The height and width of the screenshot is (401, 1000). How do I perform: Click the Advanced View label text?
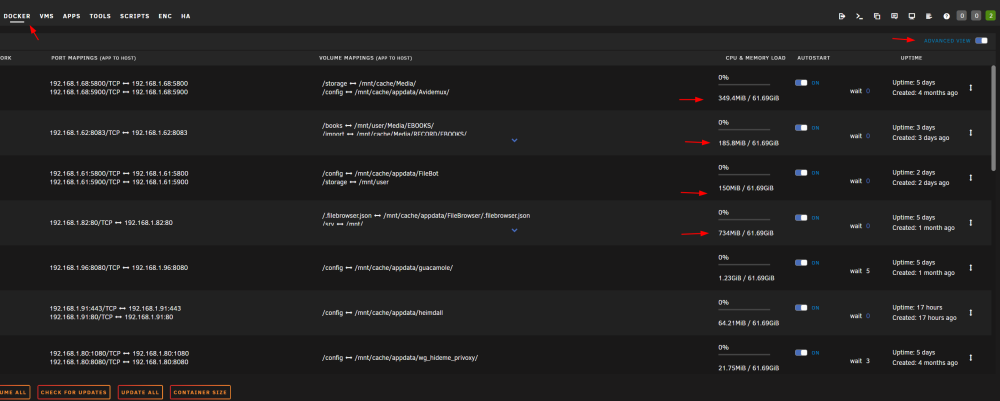(947, 41)
